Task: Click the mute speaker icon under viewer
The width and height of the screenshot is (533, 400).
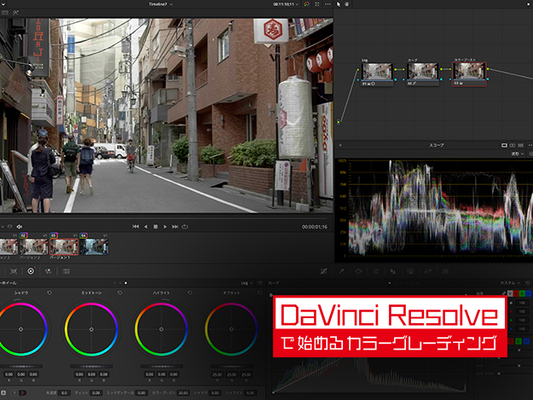Action: pyautogui.click(x=19, y=226)
